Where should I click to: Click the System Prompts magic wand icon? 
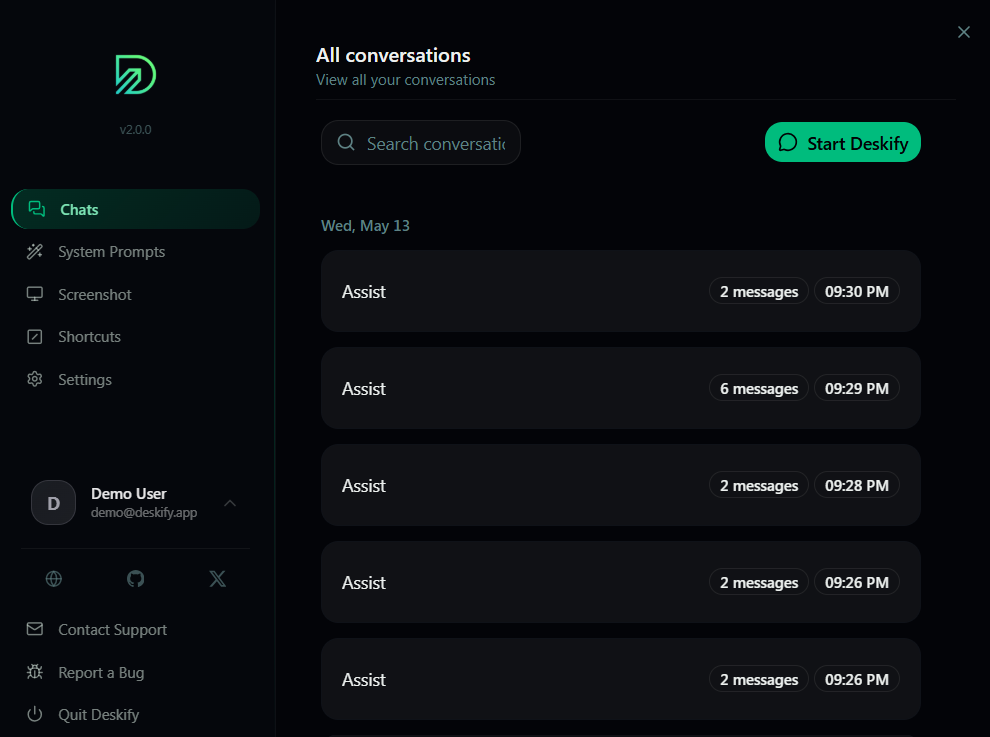pos(35,251)
